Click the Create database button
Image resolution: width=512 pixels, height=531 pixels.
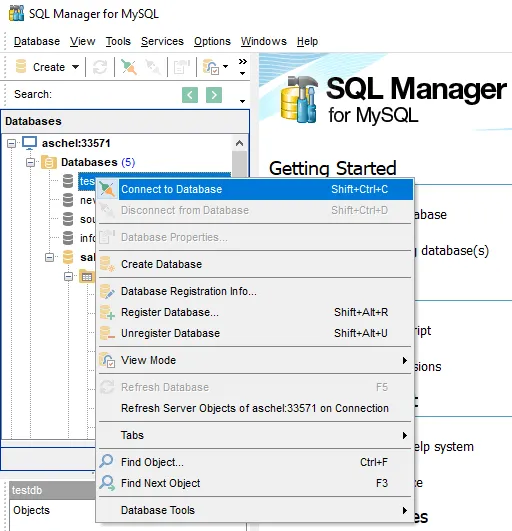tap(41, 67)
